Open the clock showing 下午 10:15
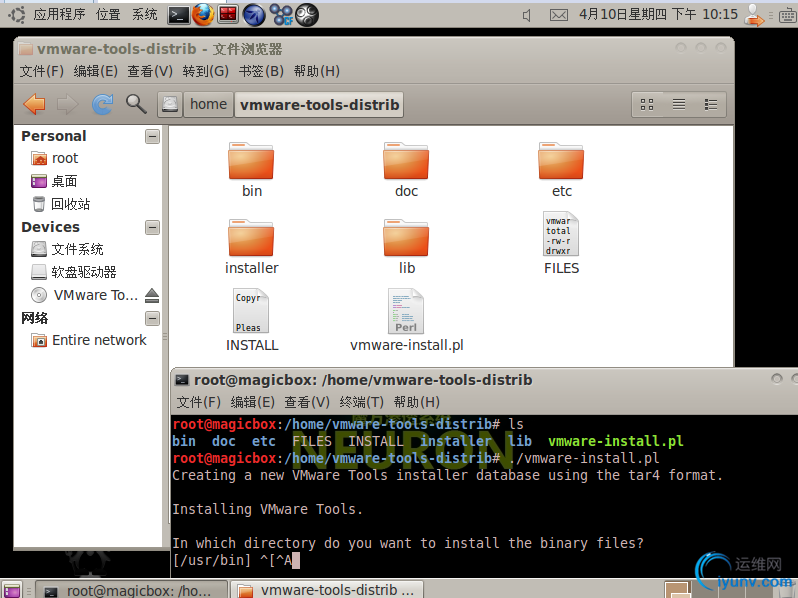This screenshot has height=598, width=798. [x=659, y=14]
